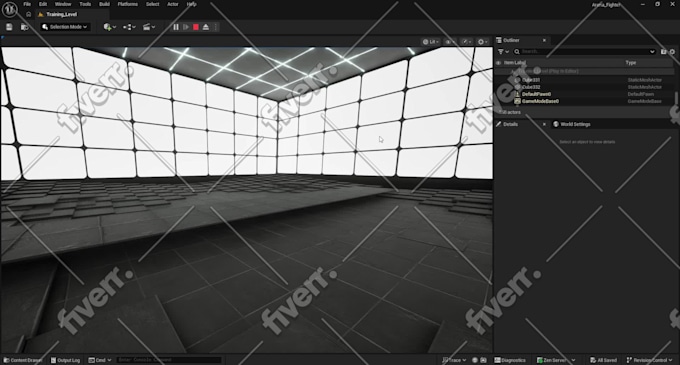Close the Outliner tab
The height and width of the screenshot is (365, 680).
pos(544,40)
